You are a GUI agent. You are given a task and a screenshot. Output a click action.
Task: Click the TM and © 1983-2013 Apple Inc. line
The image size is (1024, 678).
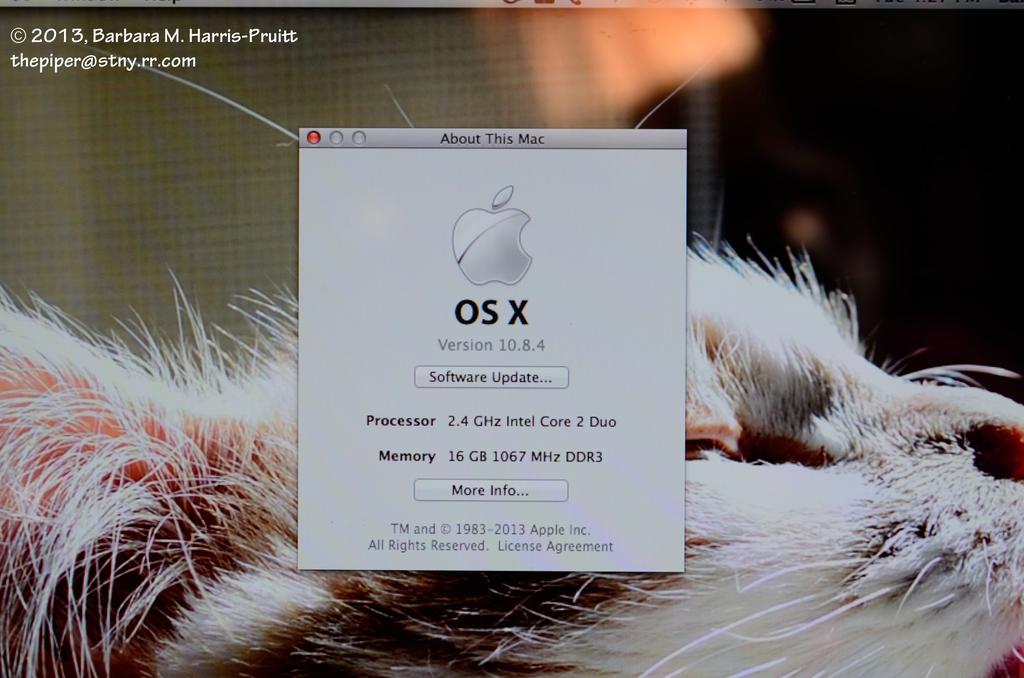coord(490,529)
